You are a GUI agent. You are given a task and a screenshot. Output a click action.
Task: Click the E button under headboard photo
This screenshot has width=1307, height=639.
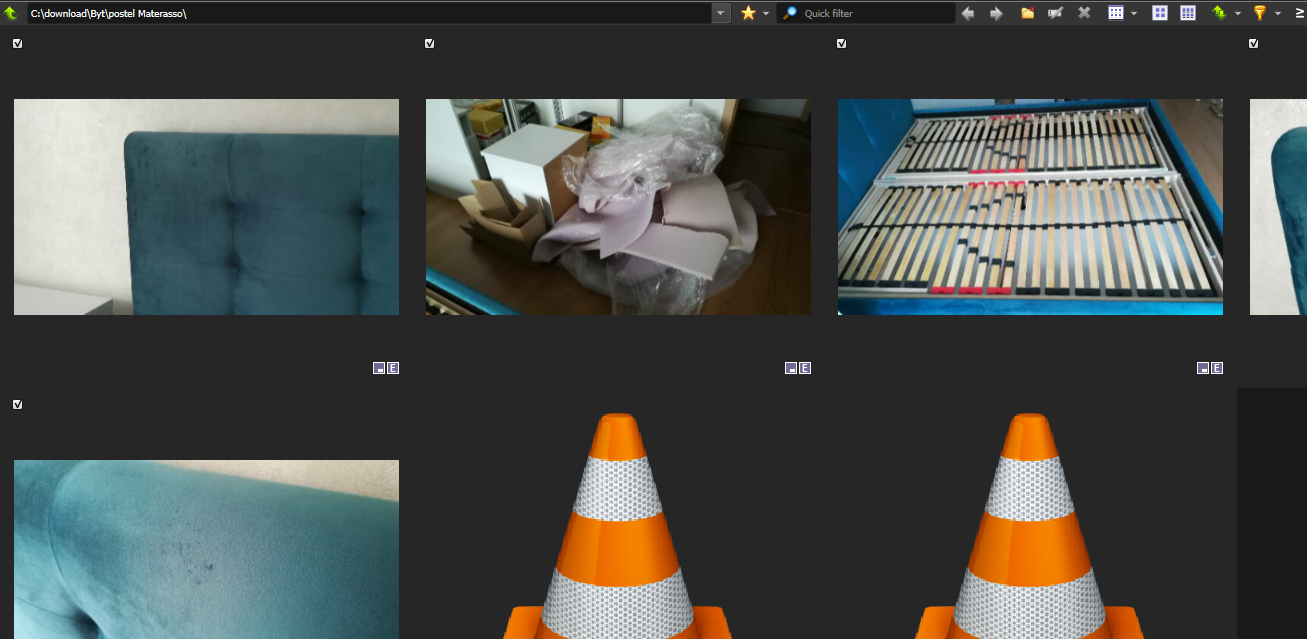393,368
